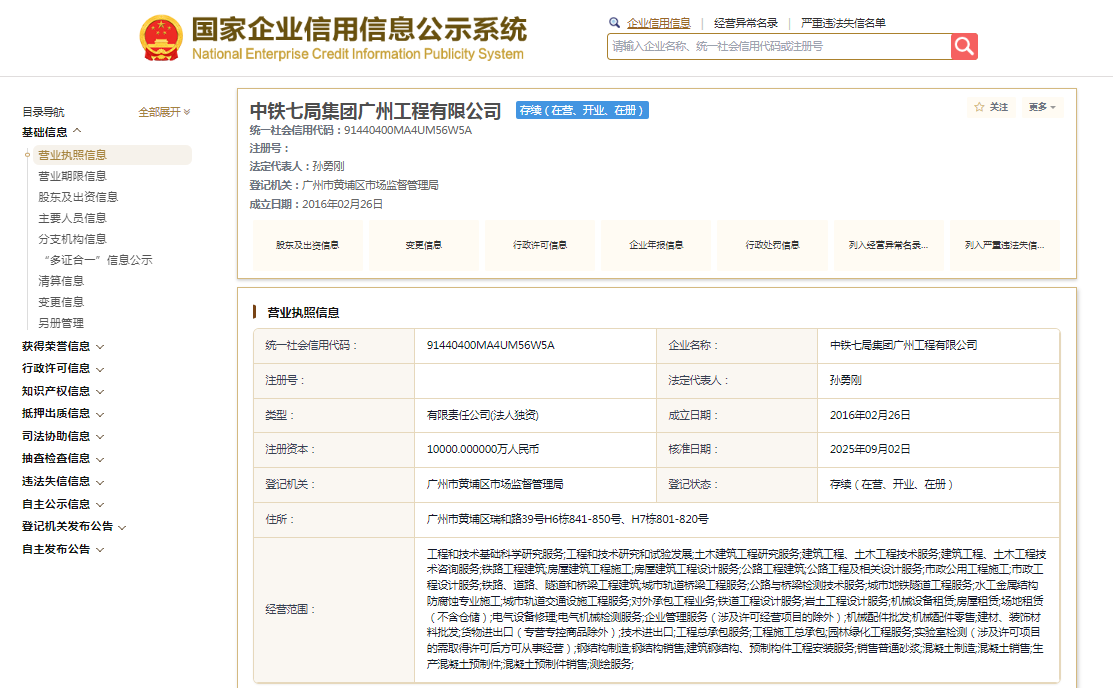Focus the company name search field
The width and height of the screenshot is (1113, 688).
coord(778,46)
